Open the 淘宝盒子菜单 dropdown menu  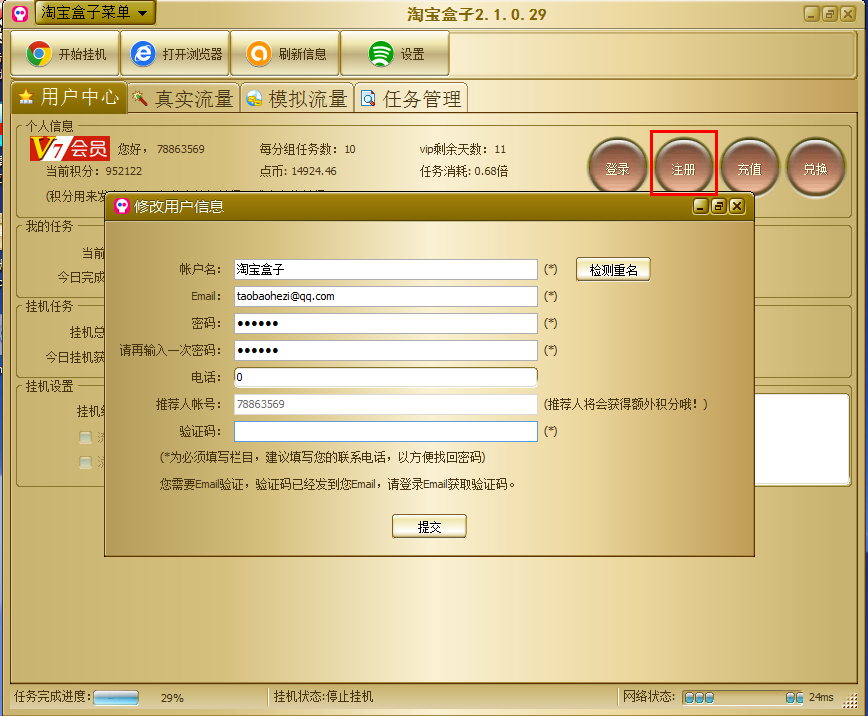pos(95,12)
